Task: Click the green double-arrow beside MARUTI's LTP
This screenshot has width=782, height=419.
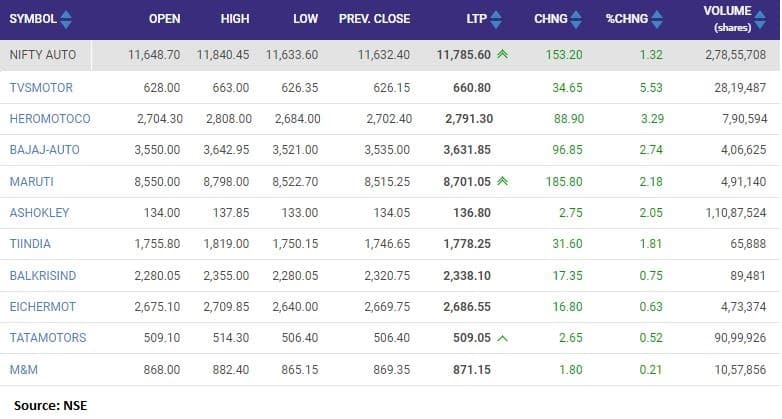Action: pos(501,181)
